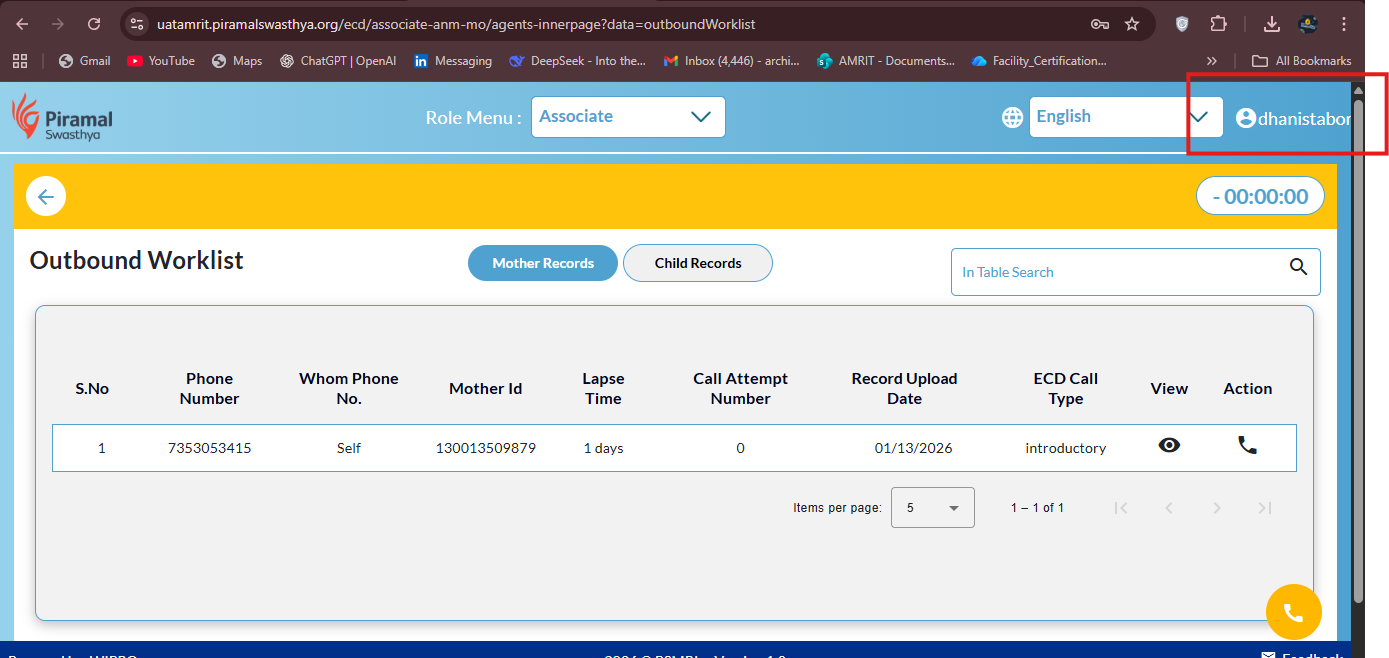The image size is (1389, 658).
Task: Click the user profile avatar icon
Action: click(x=1245, y=118)
